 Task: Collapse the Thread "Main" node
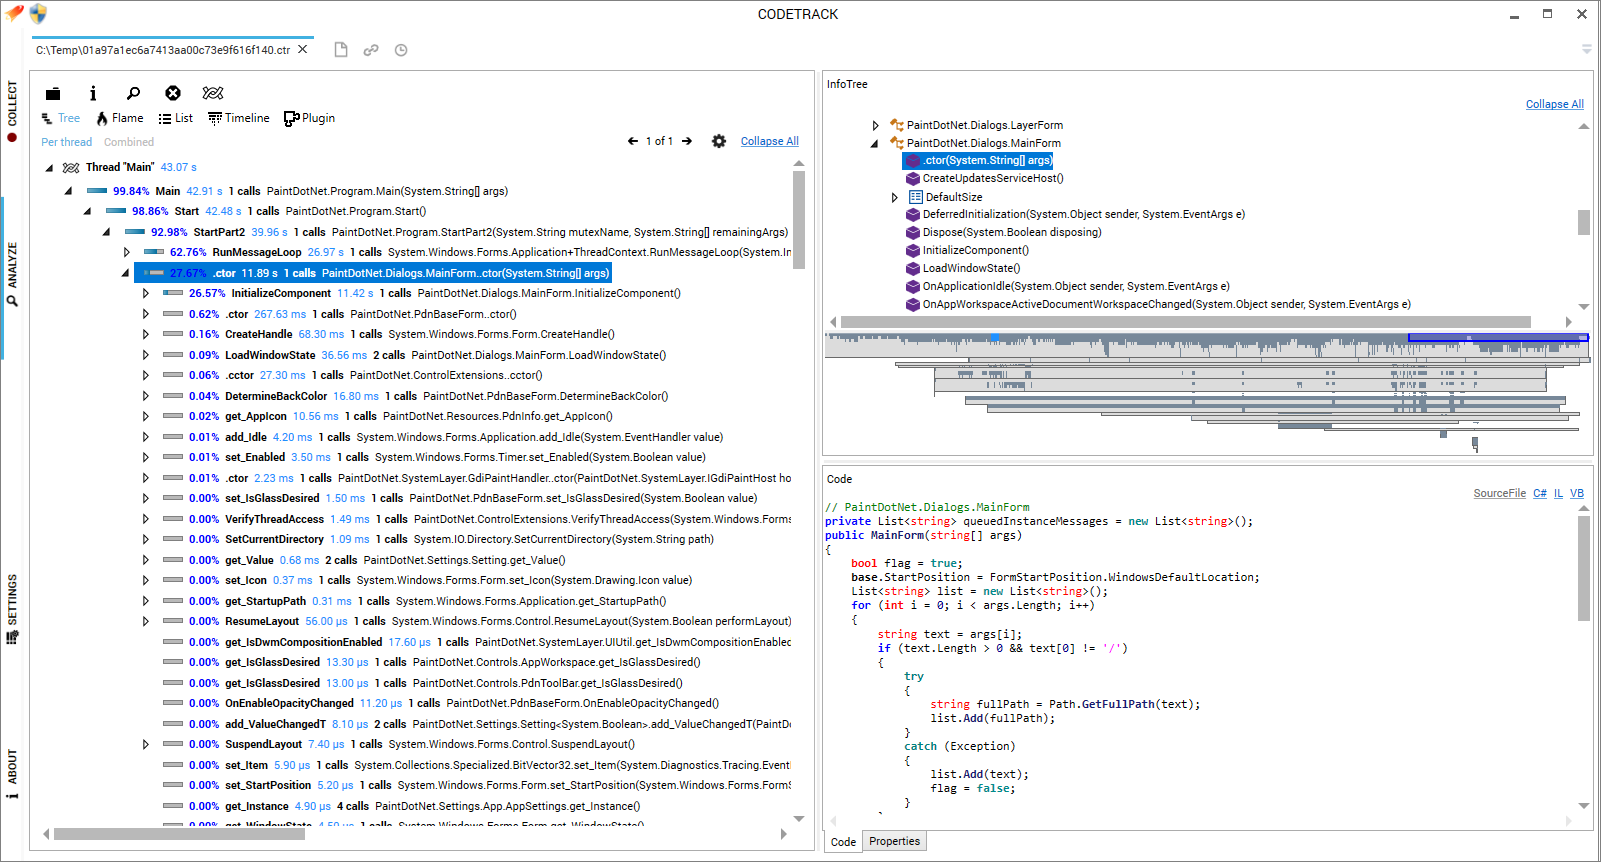click(x=49, y=168)
